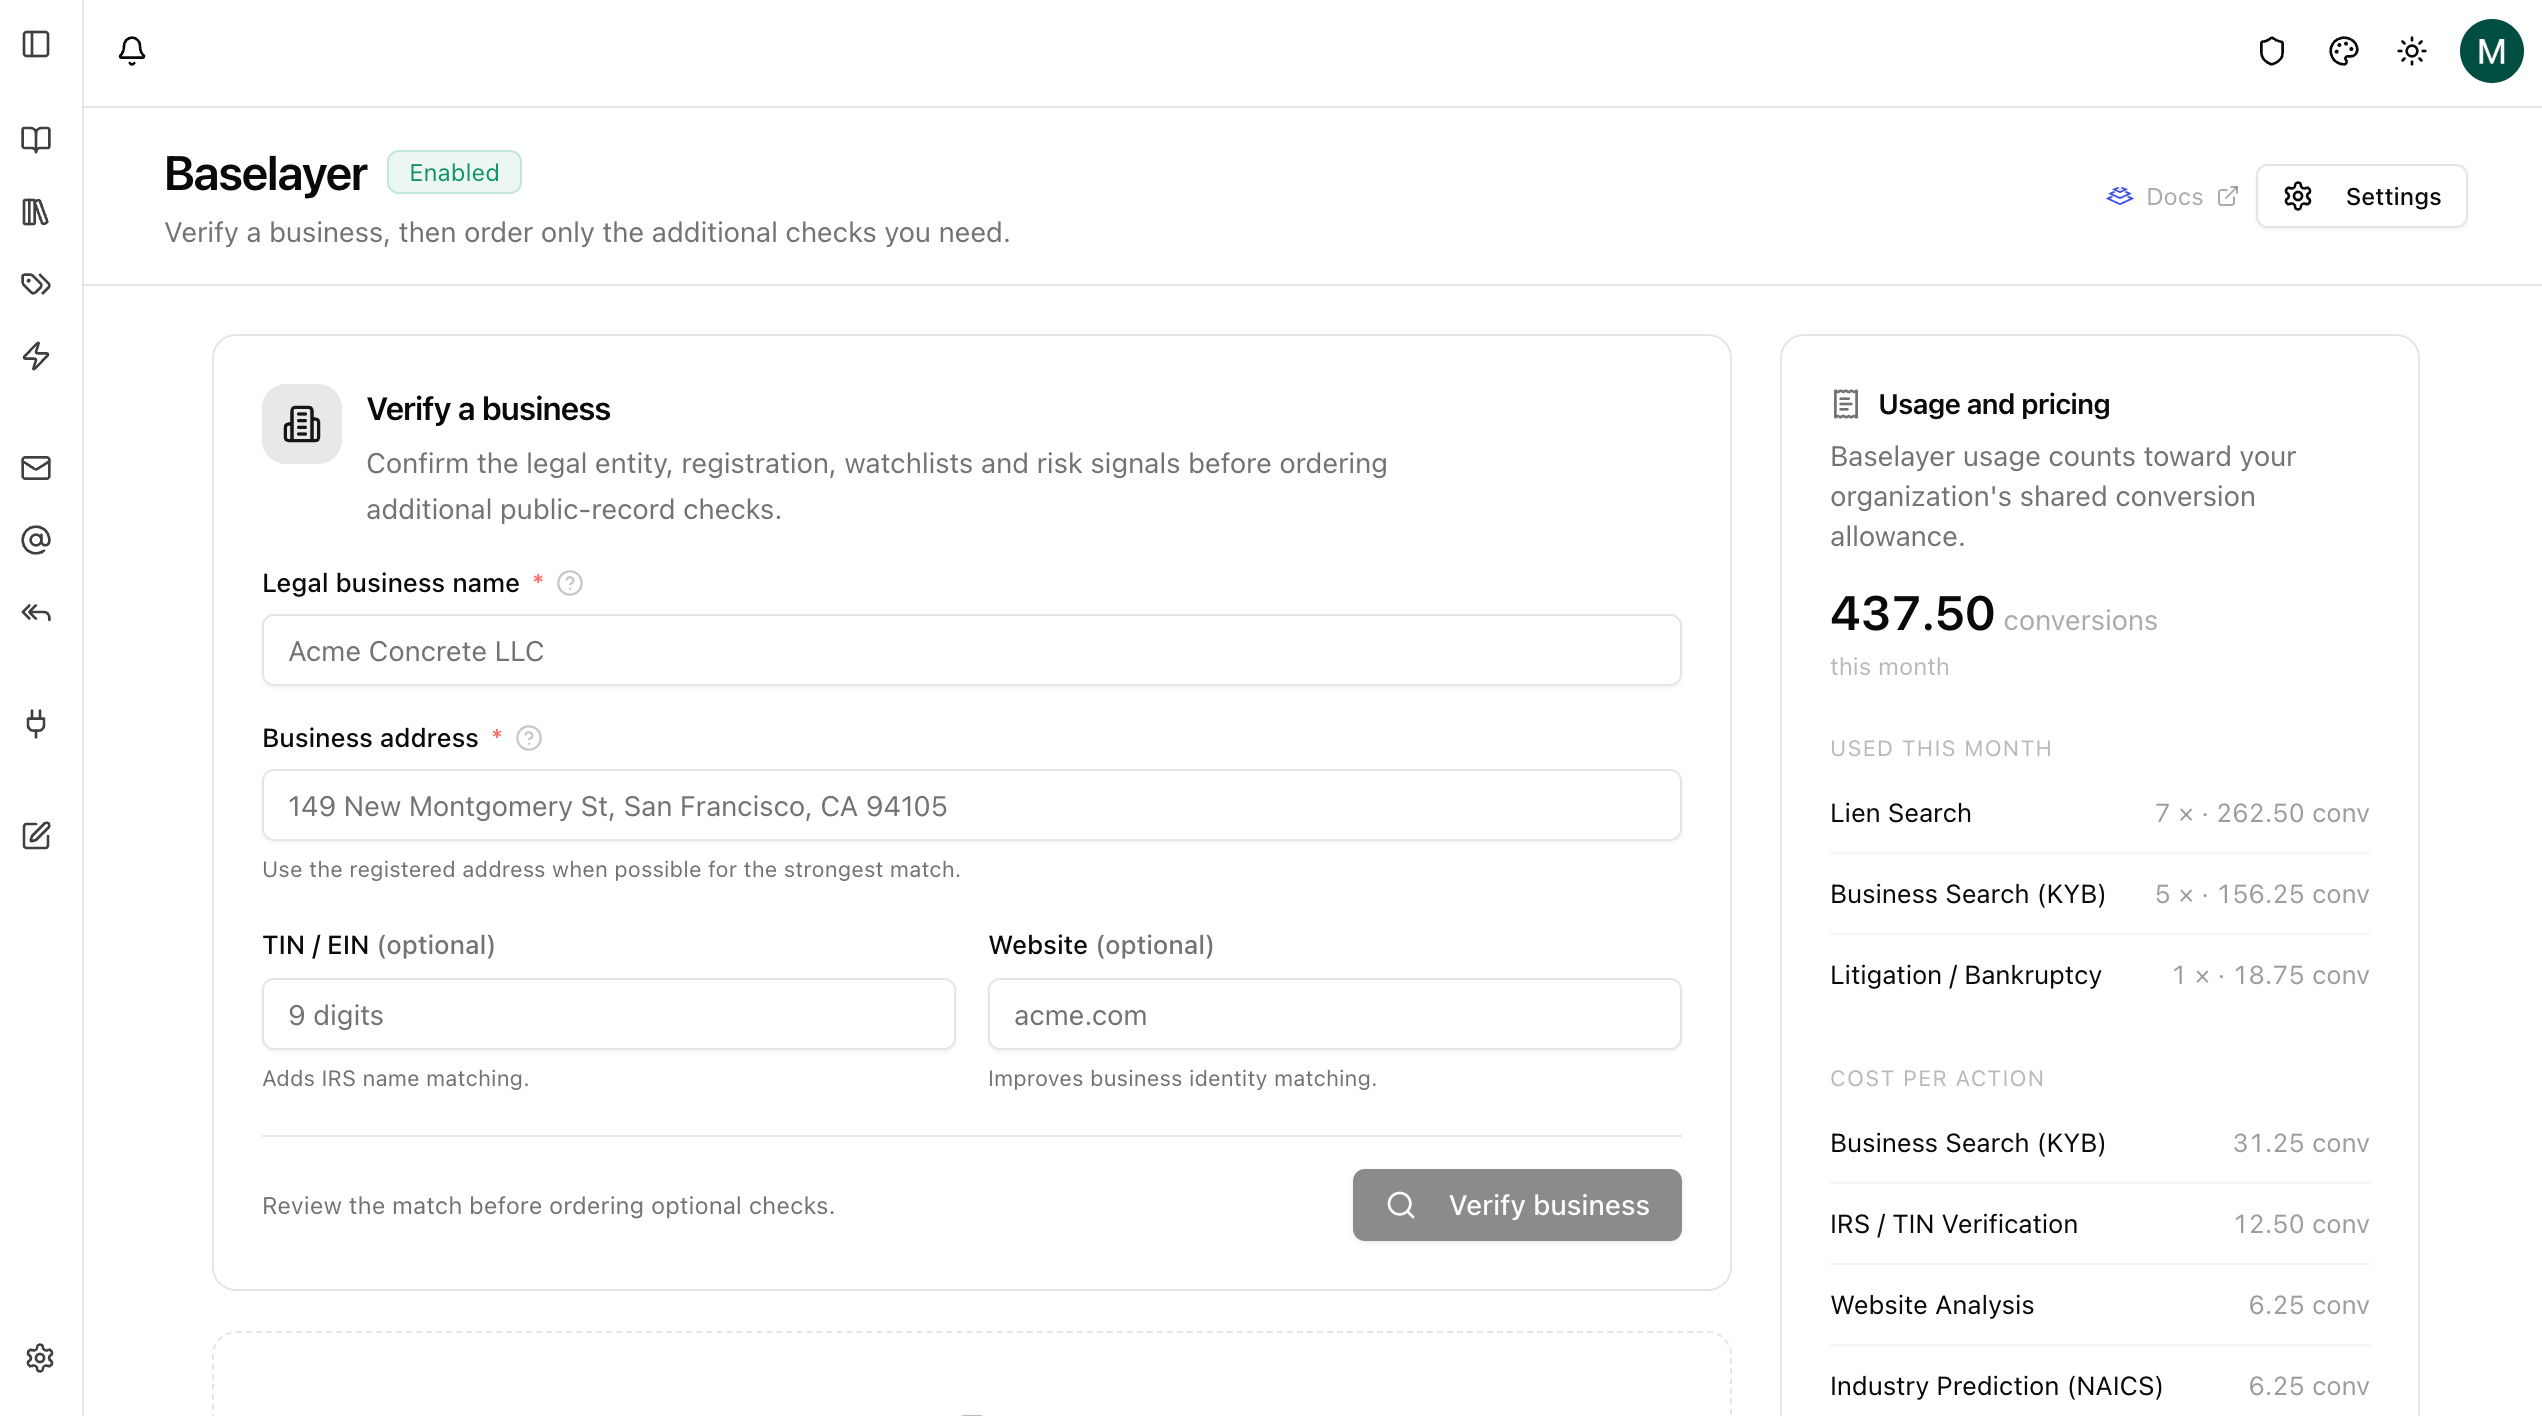This screenshot has width=2542, height=1416.
Task: Click the Verify a business heading
Action: (x=488, y=409)
